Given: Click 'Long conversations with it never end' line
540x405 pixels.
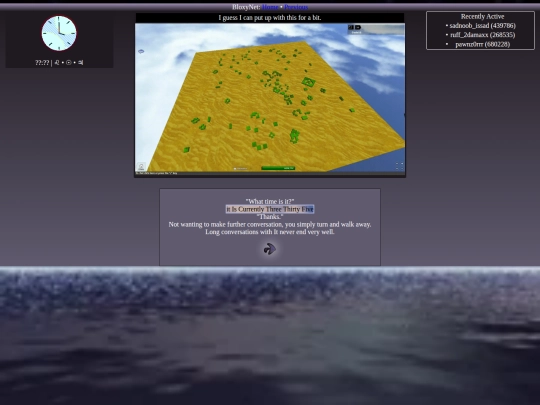Looking at the screenshot, I should [x=270, y=232].
